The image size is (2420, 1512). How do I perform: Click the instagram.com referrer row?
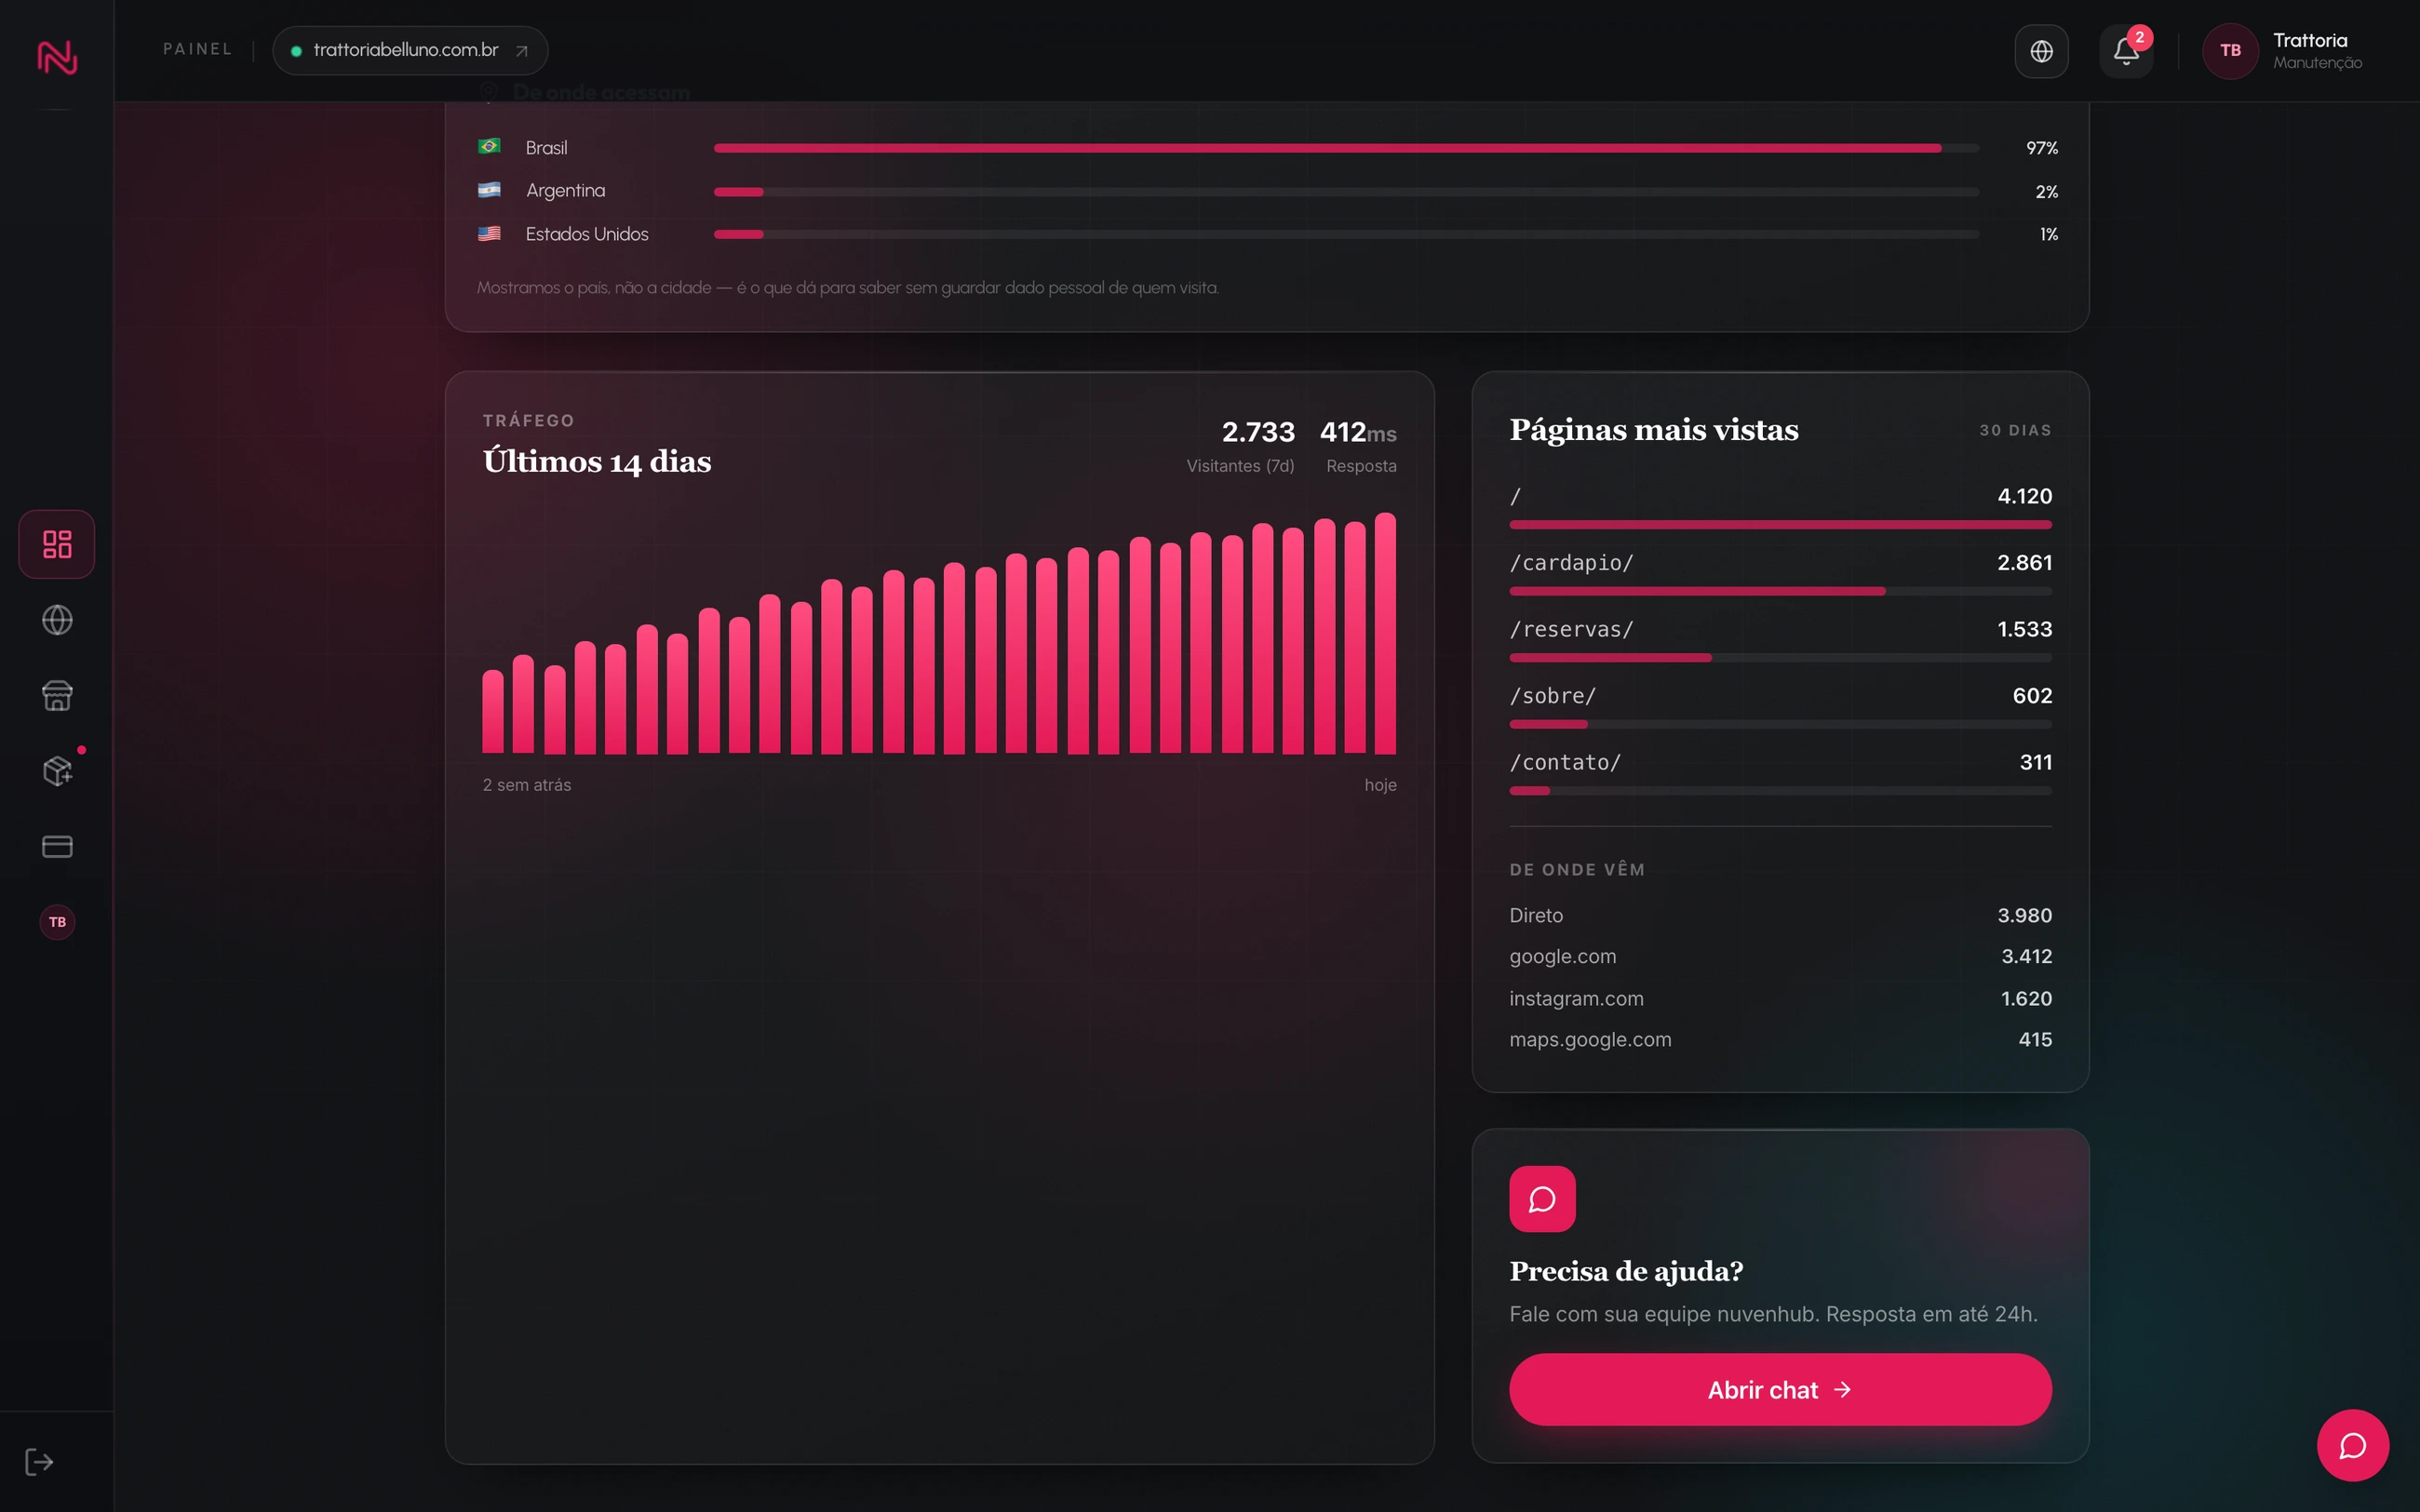coord(1780,998)
